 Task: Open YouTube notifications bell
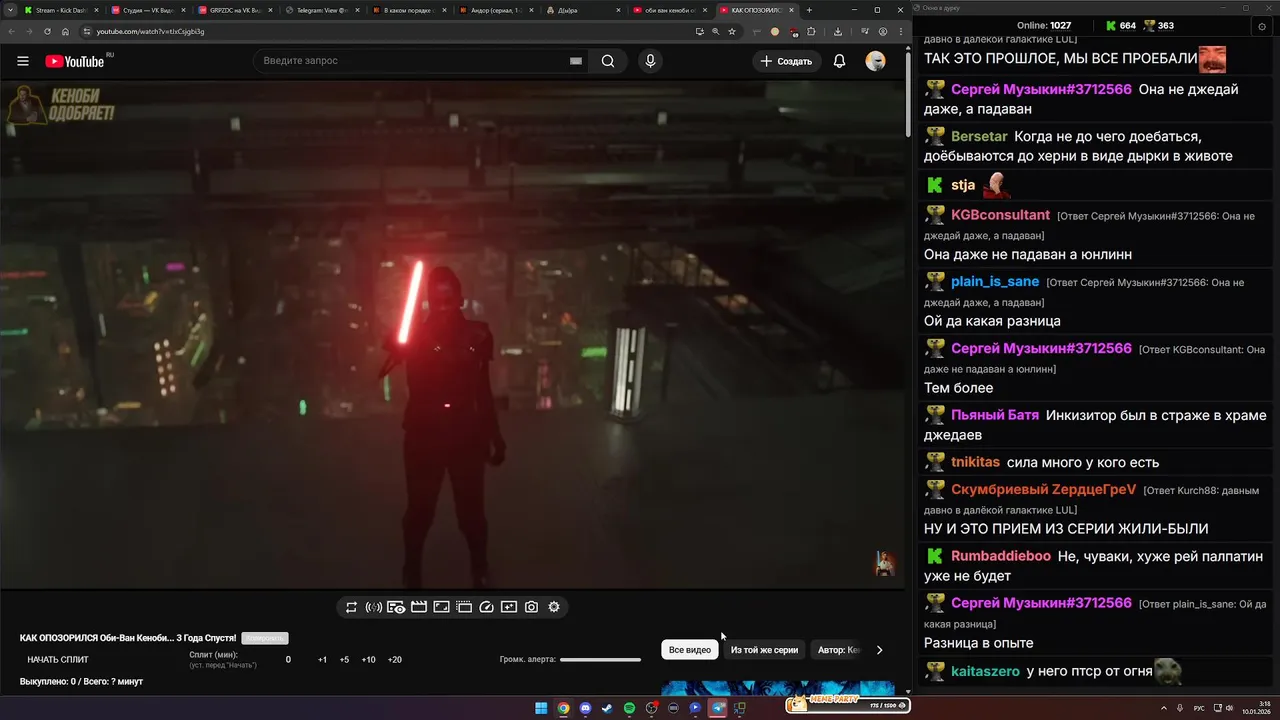(840, 61)
